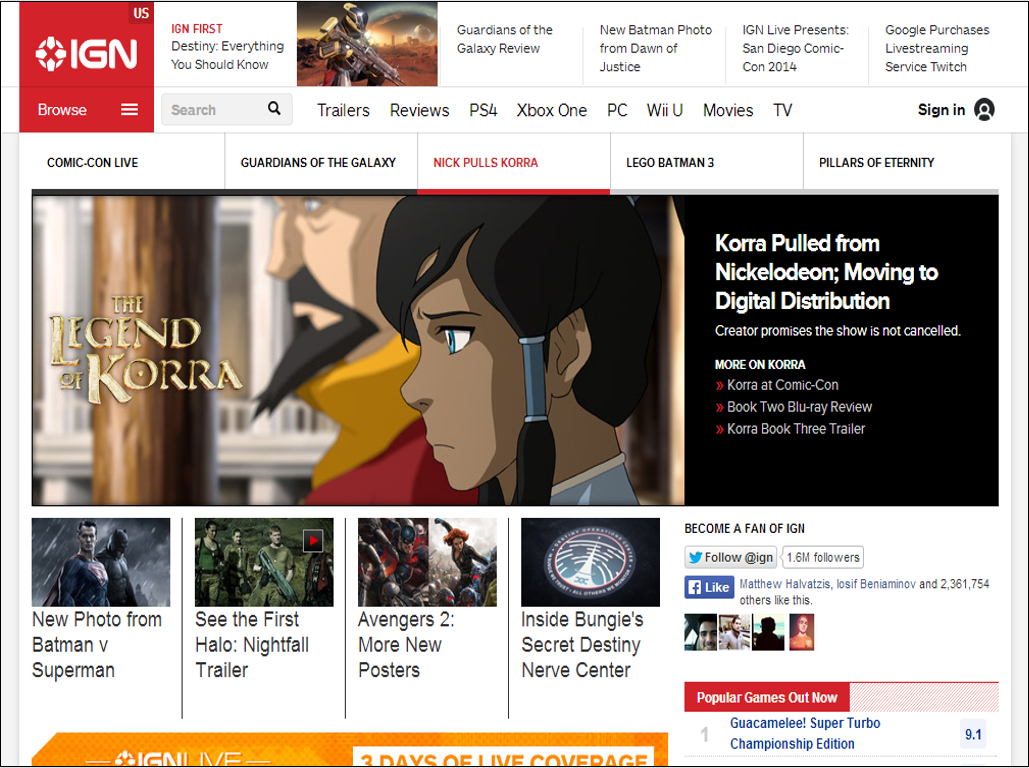The height and width of the screenshot is (768, 1029).
Task: Open the TV section
Action: (782, 110)
